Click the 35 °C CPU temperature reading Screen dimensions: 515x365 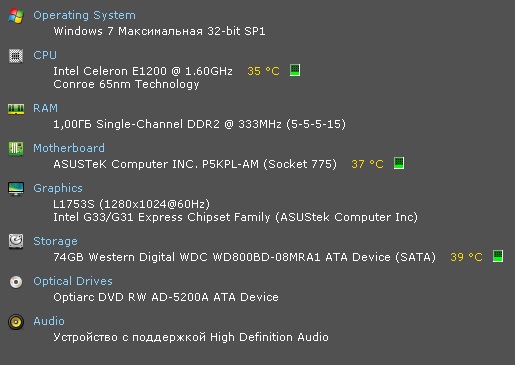click(x=263, y=71)
